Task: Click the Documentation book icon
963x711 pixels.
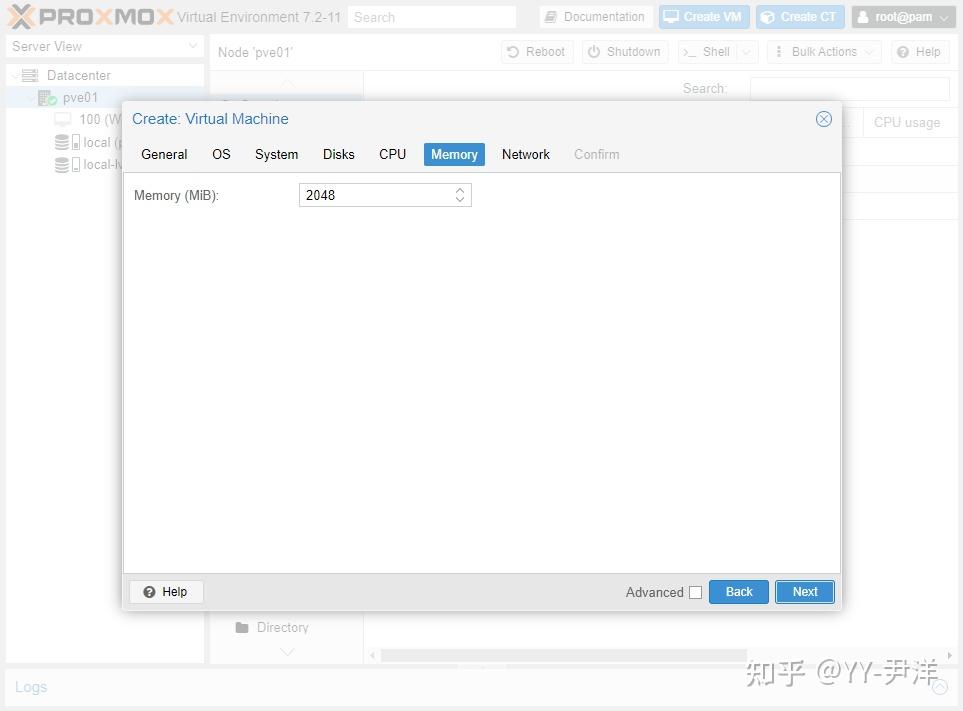Action: tap(549, 16)
